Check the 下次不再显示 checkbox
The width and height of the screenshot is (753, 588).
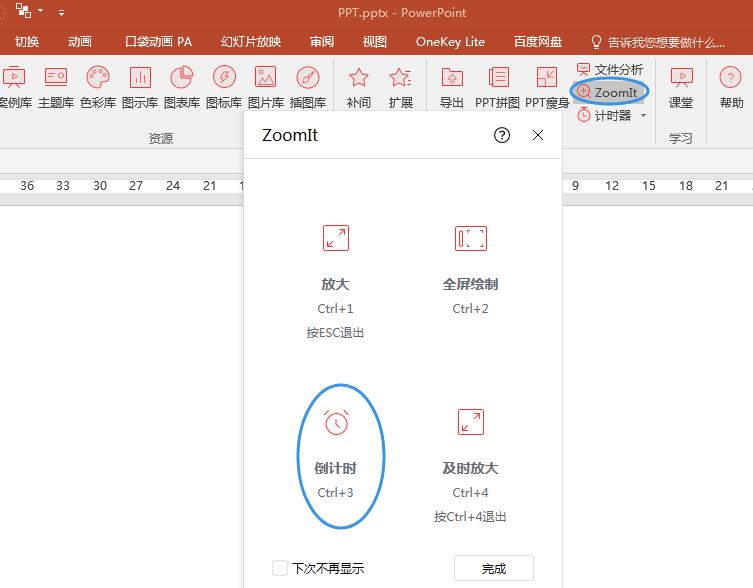[281, 568]
